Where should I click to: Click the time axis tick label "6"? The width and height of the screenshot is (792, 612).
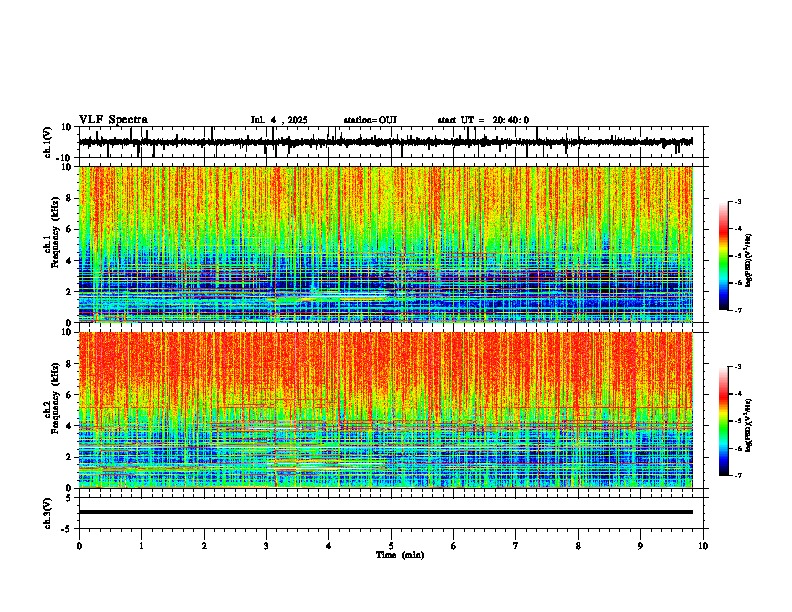[453, 546]
